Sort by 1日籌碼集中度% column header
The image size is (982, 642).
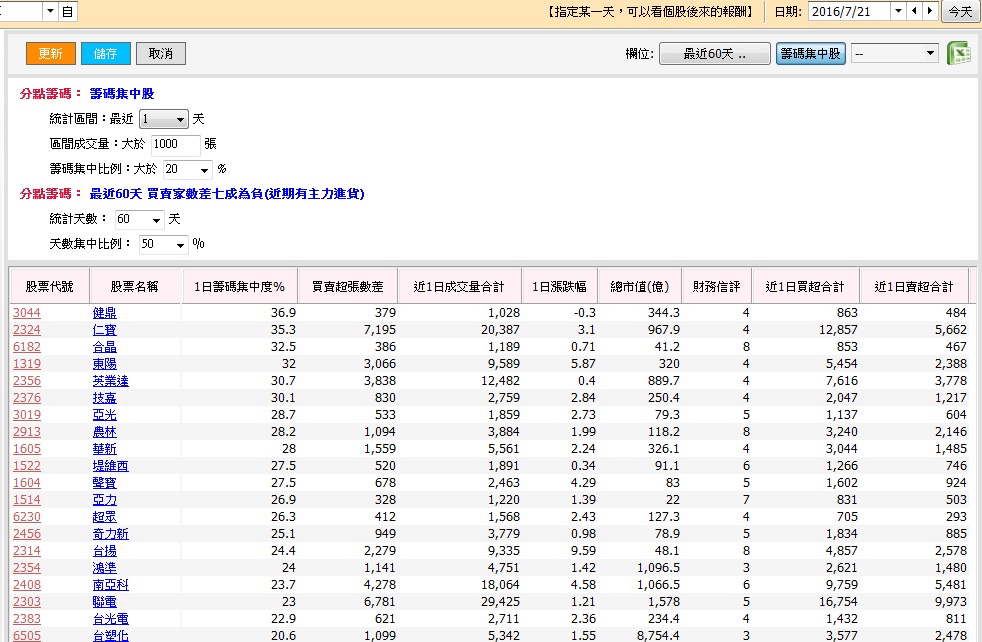[x=240, y=287]
